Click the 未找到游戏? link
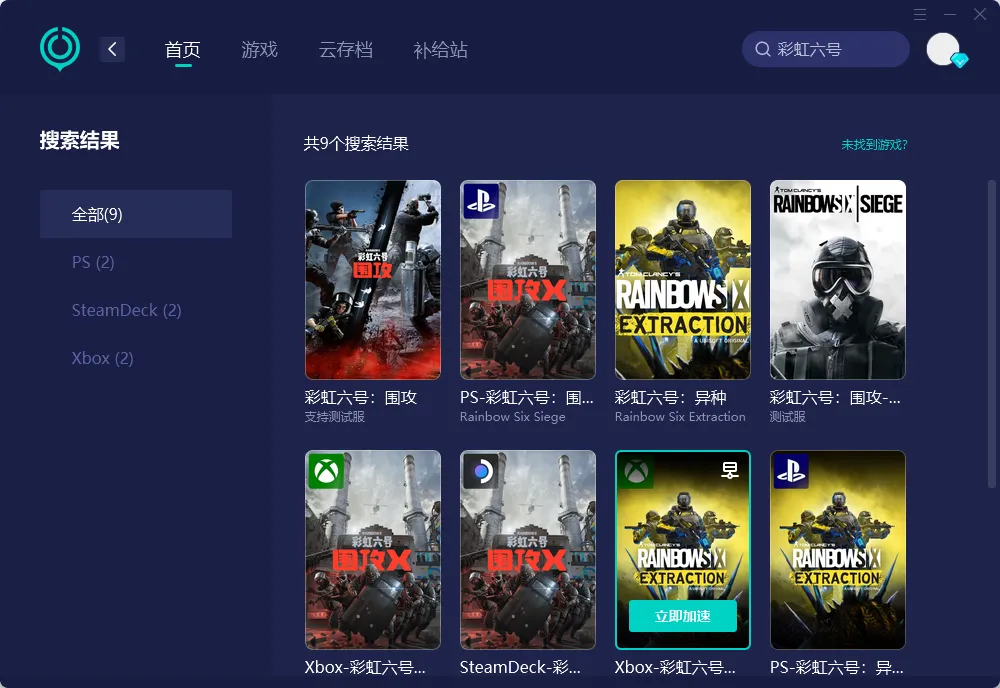 point(874,145)
